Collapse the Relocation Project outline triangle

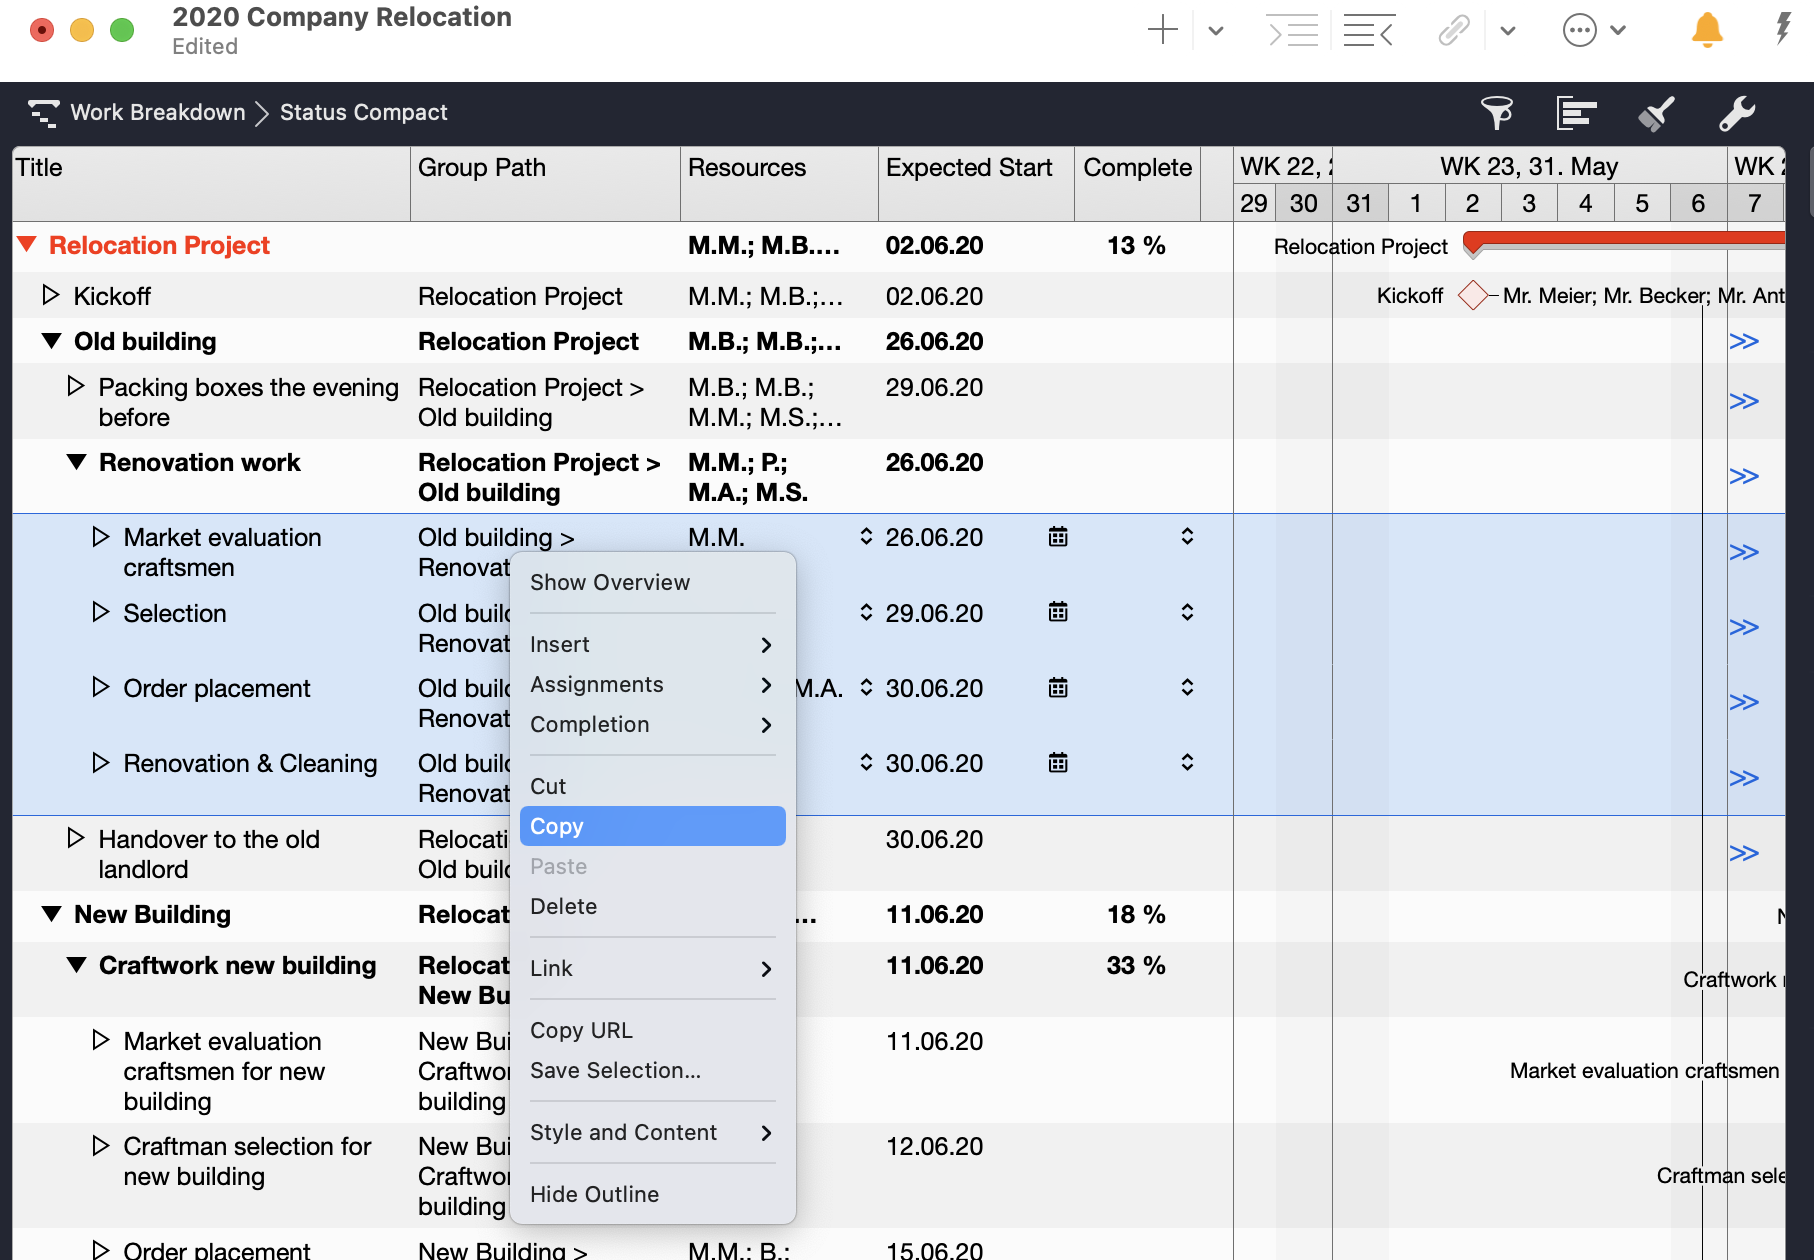click(26, 244)
